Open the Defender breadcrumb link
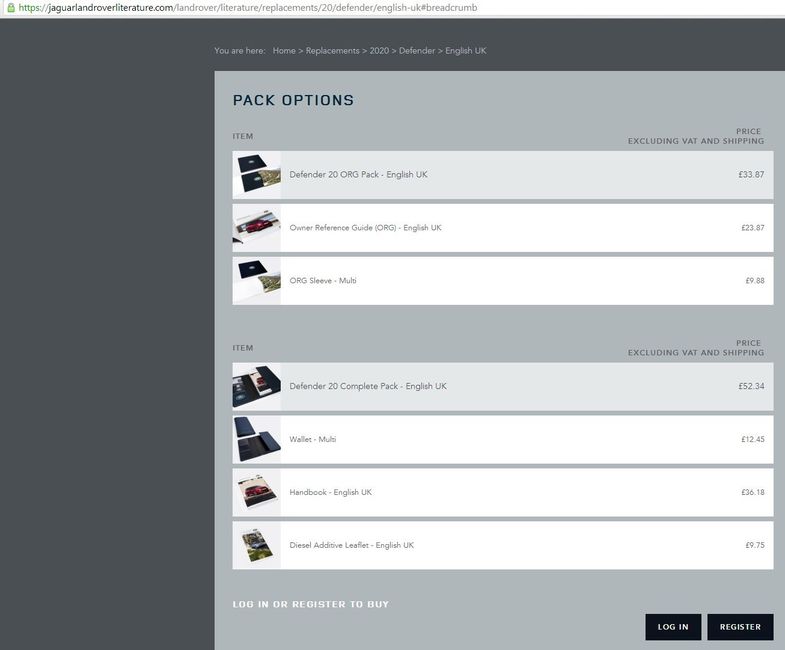This screenshot has width=785, height=650. (417, 51)
